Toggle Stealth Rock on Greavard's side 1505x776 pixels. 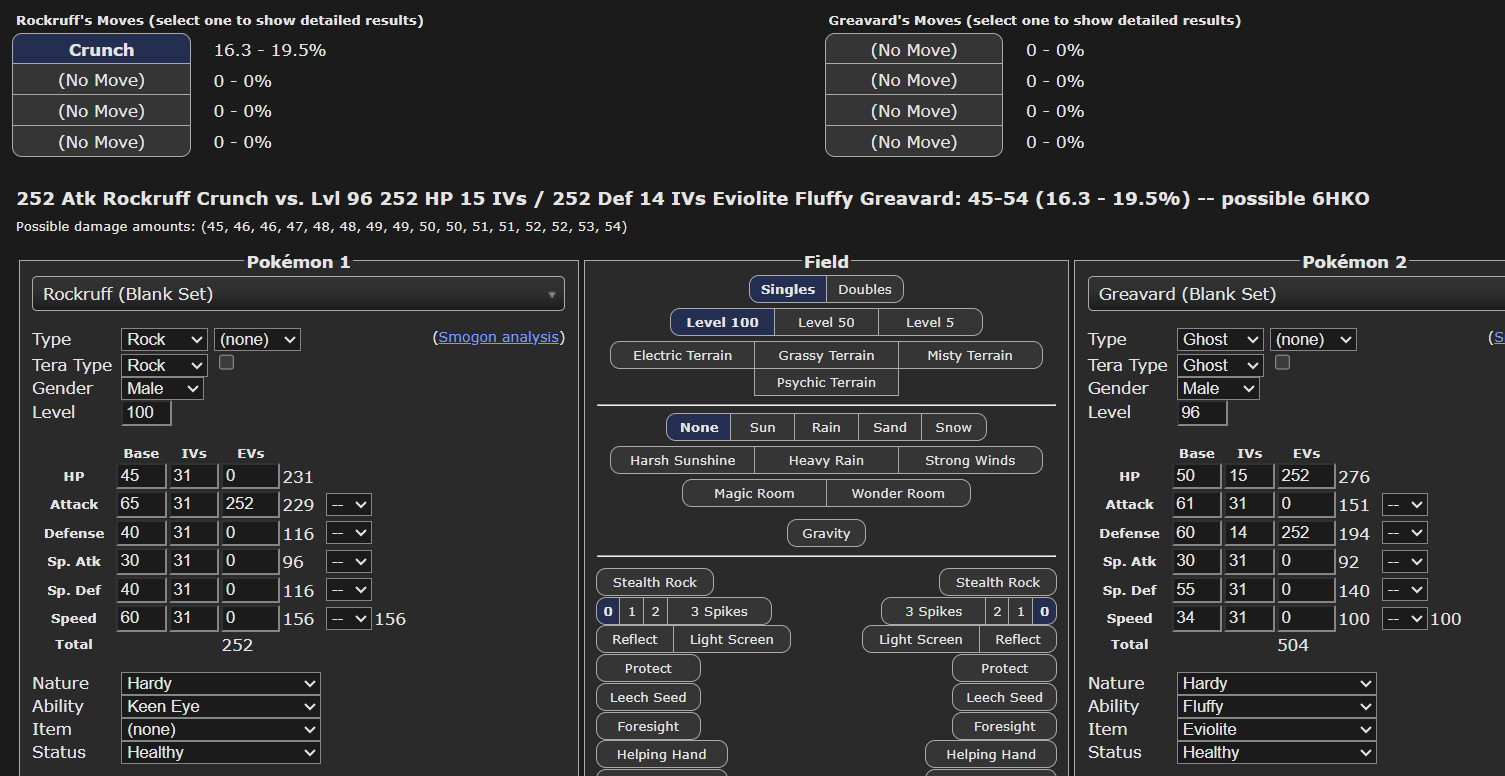pyautogui.click(x=998, y=582)
